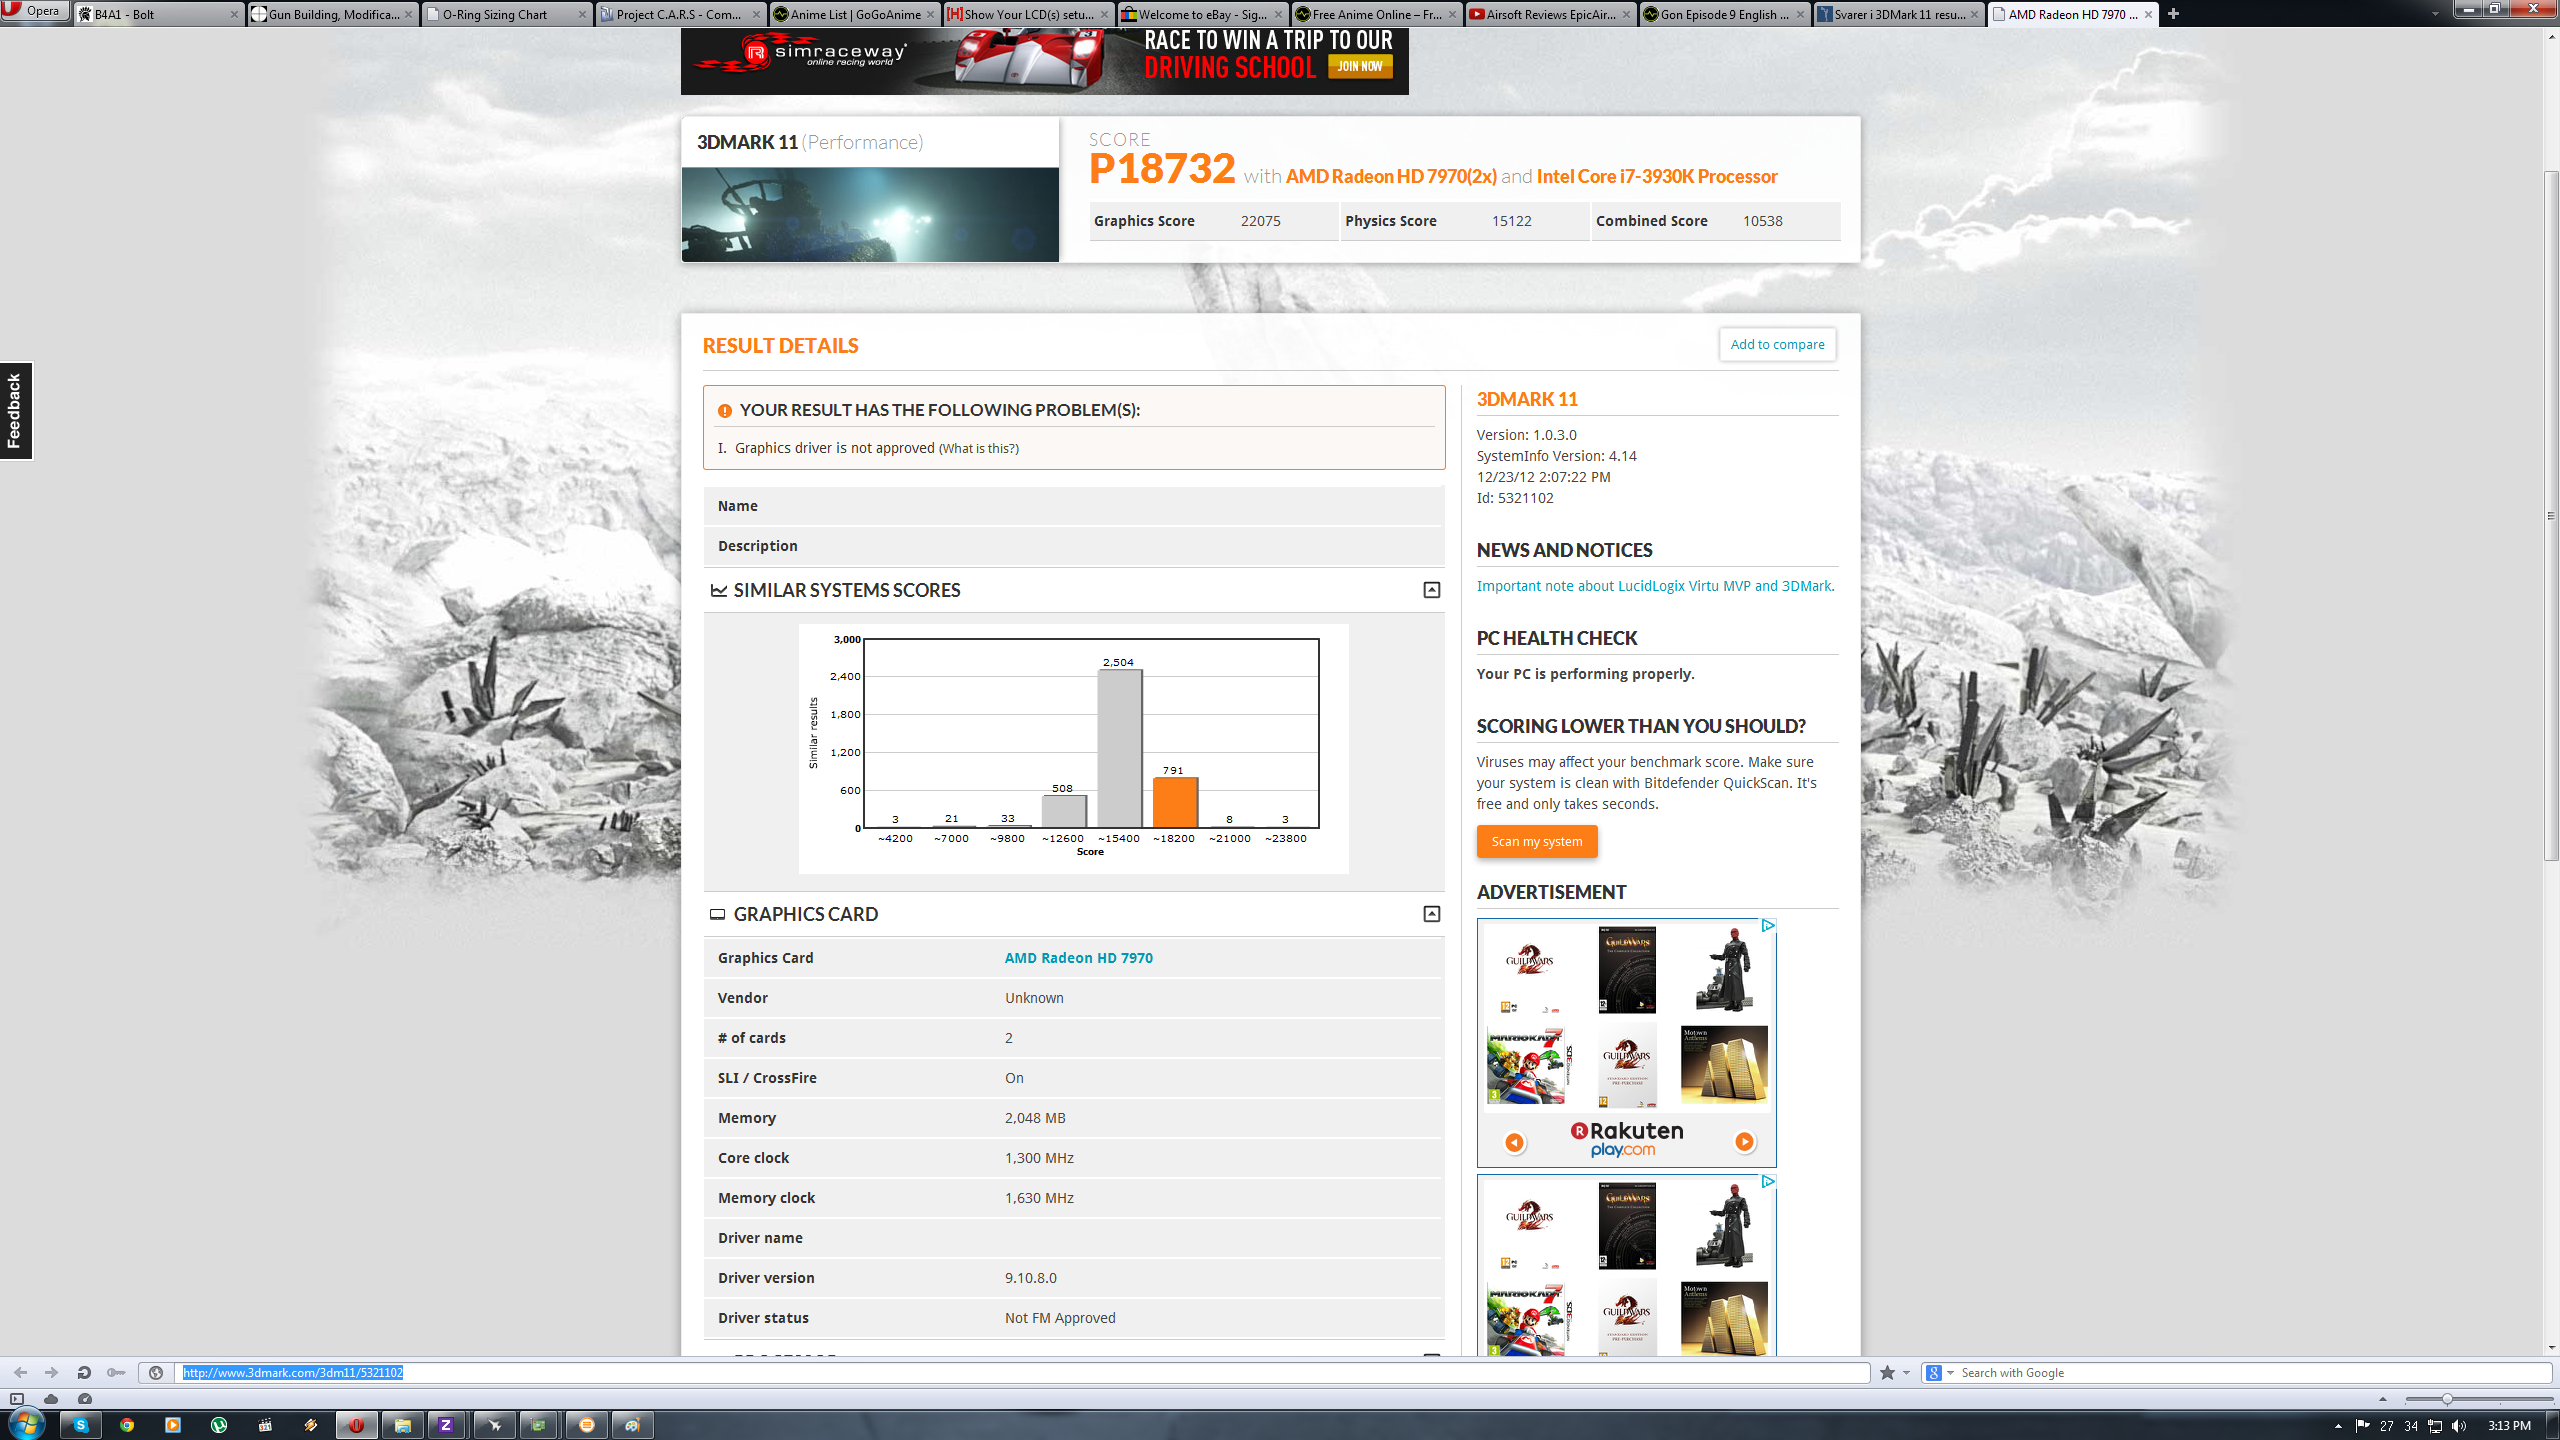The image size is (2560, 1440).
Task: Switch to the O-Ring Sizing Chart tab
Action: point(507,14)
